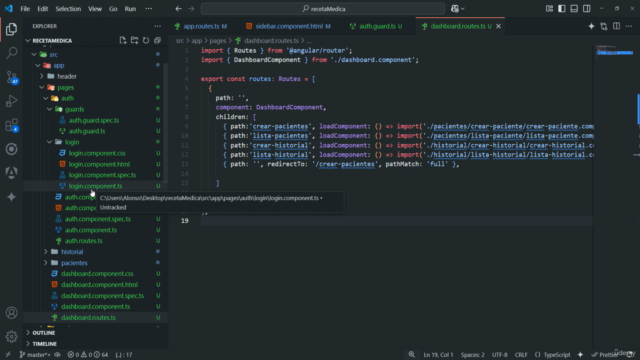The width and height of the screenshot is (640, 360).
Task: Click Ln 19, Col 1 in status bar
Action: coord(438,355)
